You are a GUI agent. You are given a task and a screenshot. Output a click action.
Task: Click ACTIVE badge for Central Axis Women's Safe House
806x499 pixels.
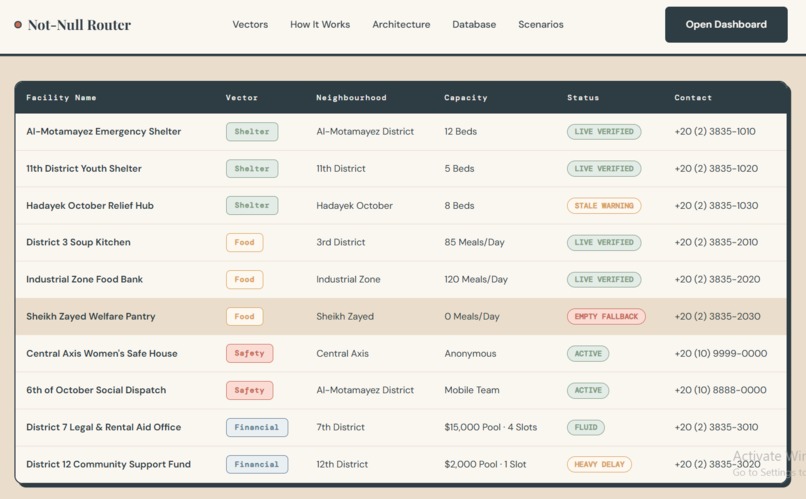point(588,354)
